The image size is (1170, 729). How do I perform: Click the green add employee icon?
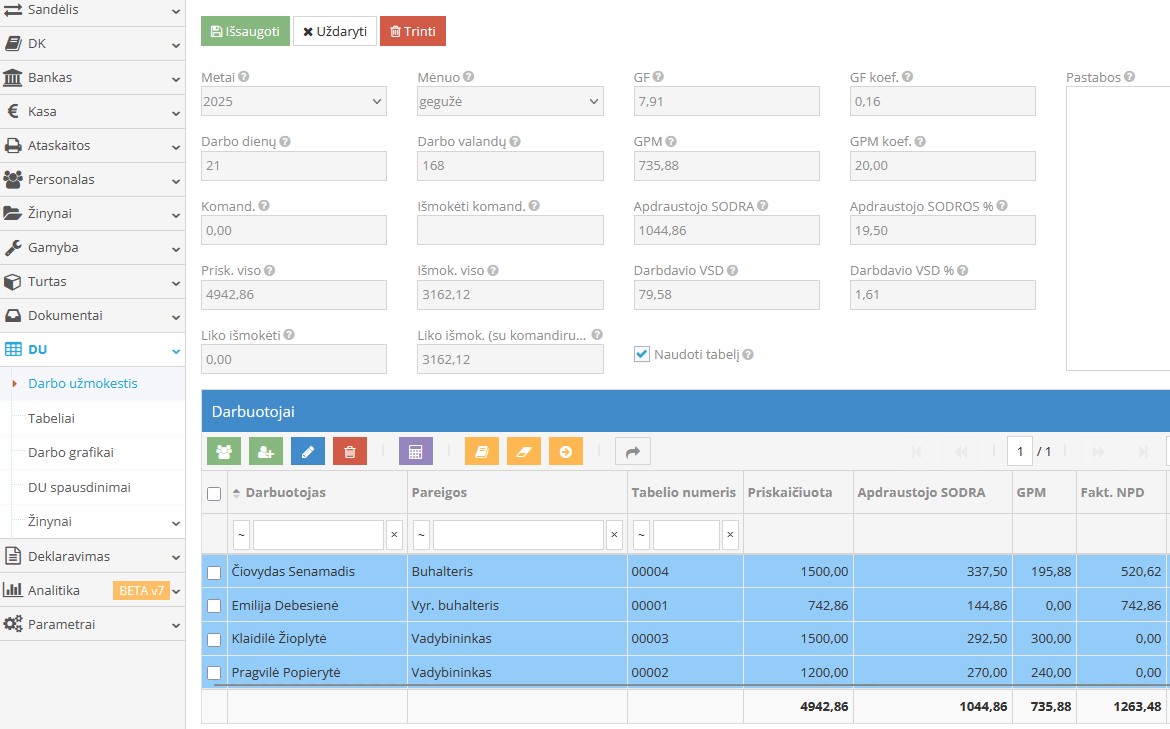(265, 452)
